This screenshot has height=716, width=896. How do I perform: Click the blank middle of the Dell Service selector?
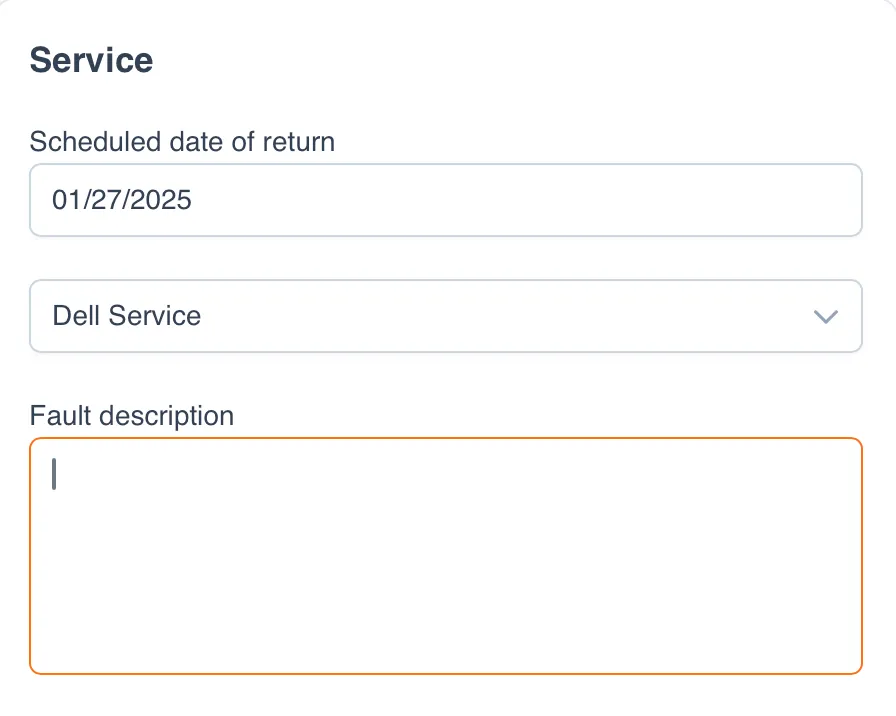click(500, 316)
